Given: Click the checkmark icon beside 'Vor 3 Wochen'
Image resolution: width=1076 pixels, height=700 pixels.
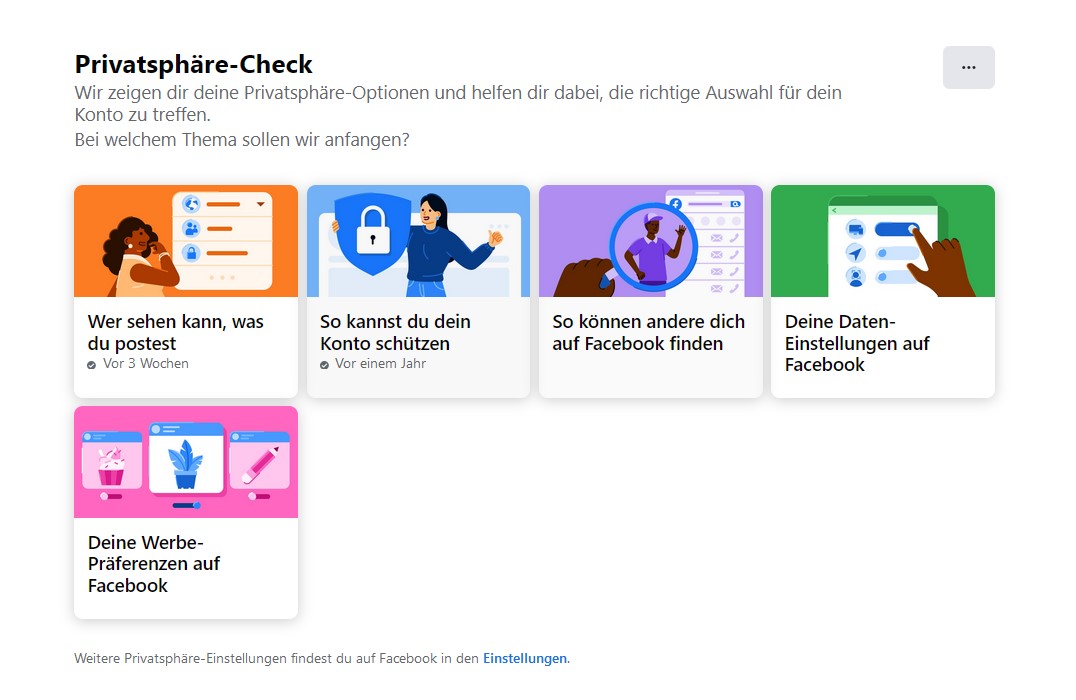Looking at the screenshot, I should 93,365.
